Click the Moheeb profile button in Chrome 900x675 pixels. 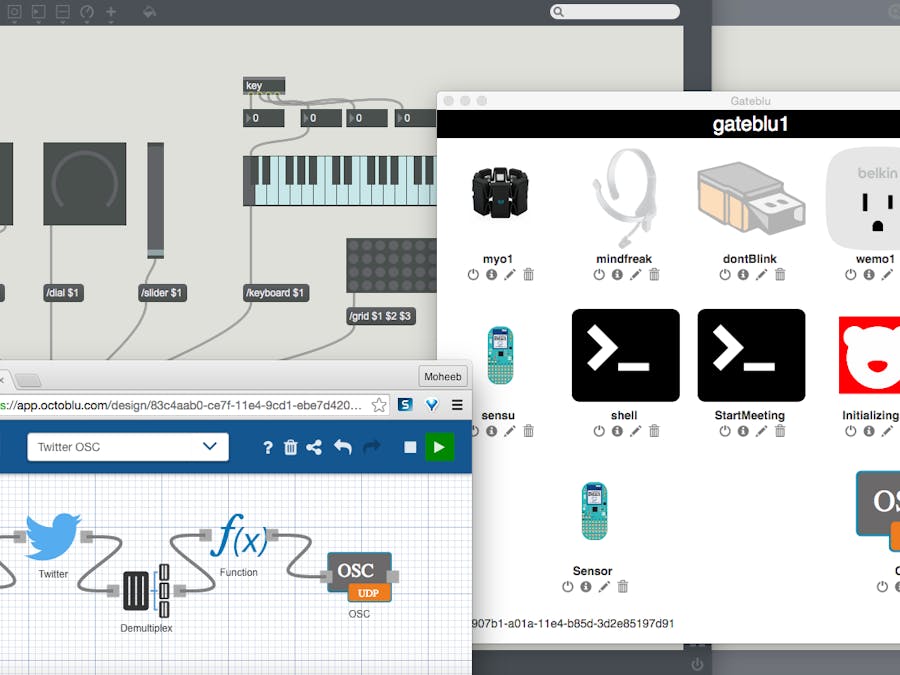coord(443,377)
